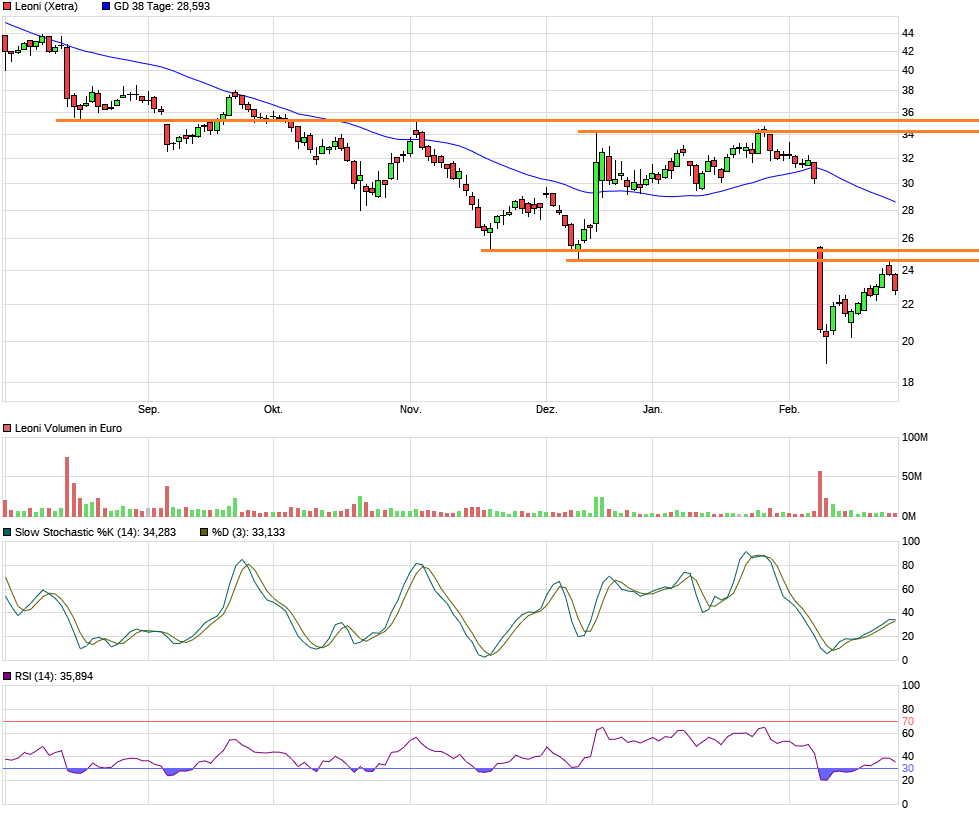Click the tall green mid-December breakout candle
This screenshot has height=814, width=979.
tap(596, 193)
